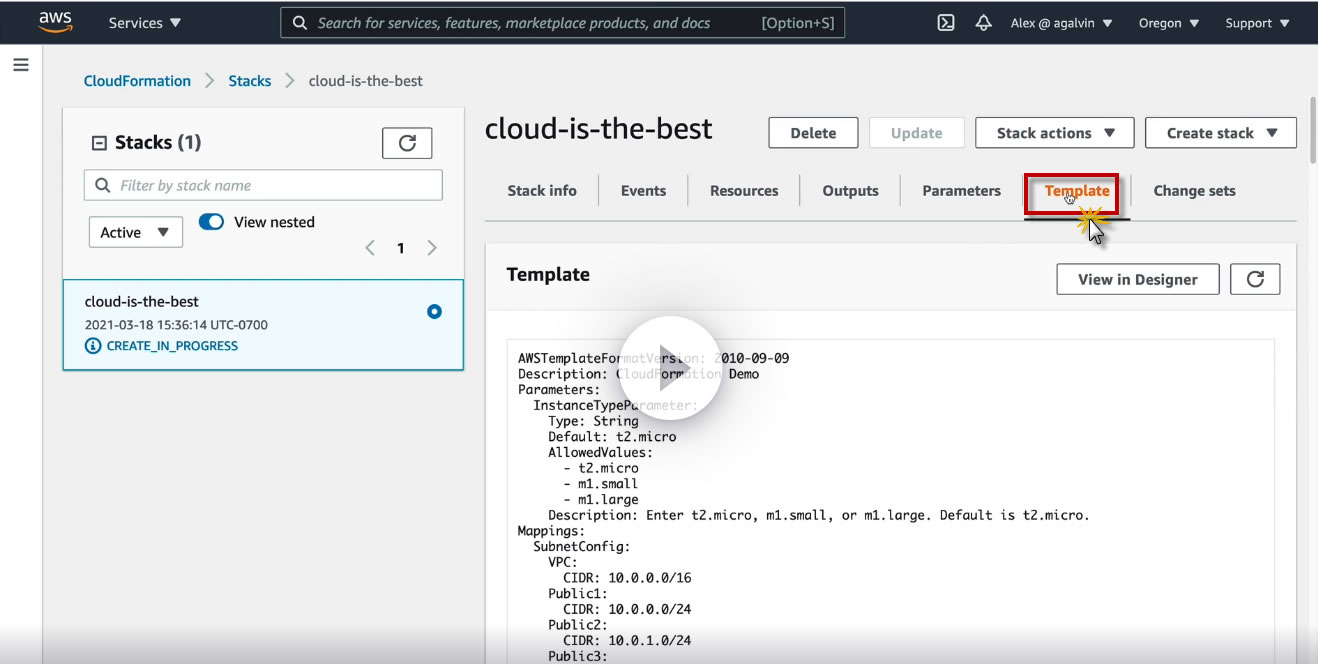Open the hamburger navigation menu
This screenshot has width=1318, height=664.
21,65
